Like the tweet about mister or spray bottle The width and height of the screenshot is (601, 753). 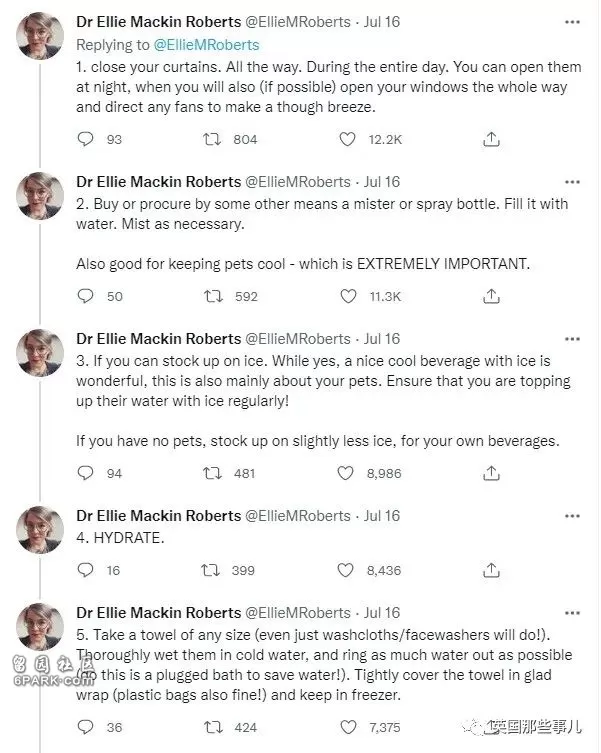(348, 296)
